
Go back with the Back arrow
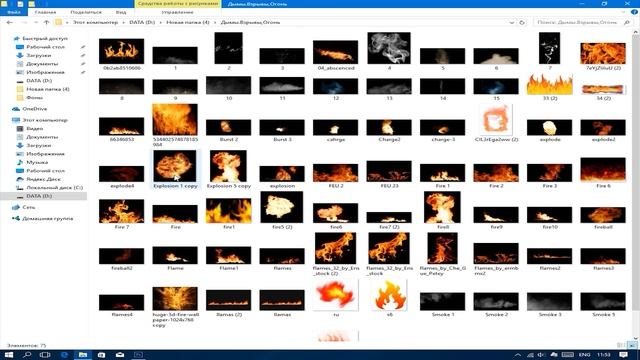(x=9, y=22)
